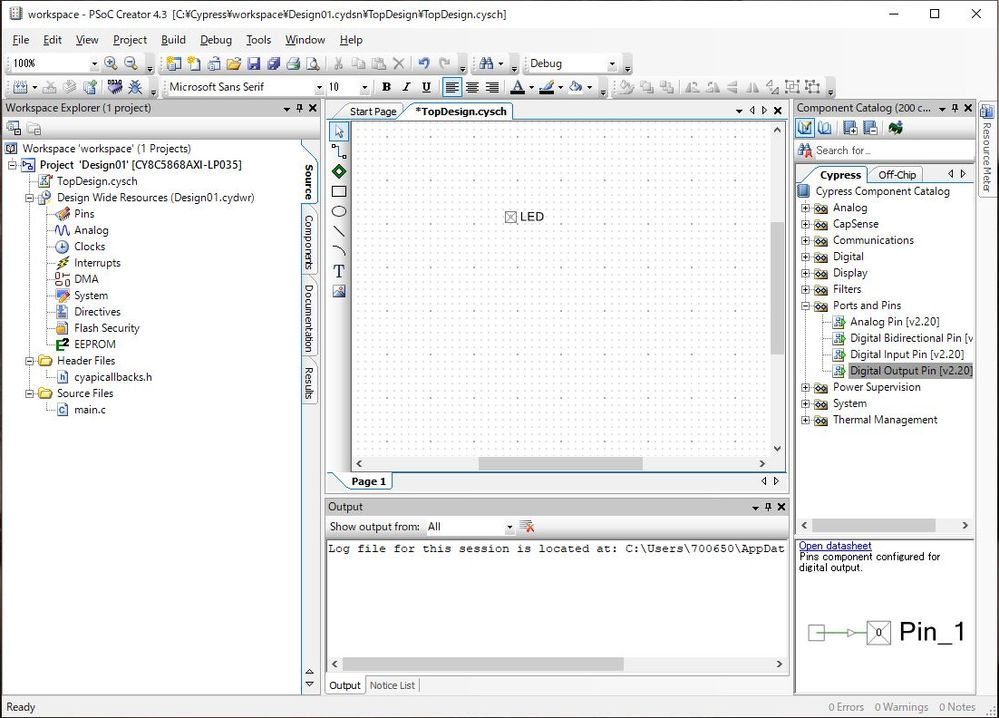Toggle bold text formatting
The width and height of the screenshot is (999, 718).
pyautogui.click(x=386, y=87)
